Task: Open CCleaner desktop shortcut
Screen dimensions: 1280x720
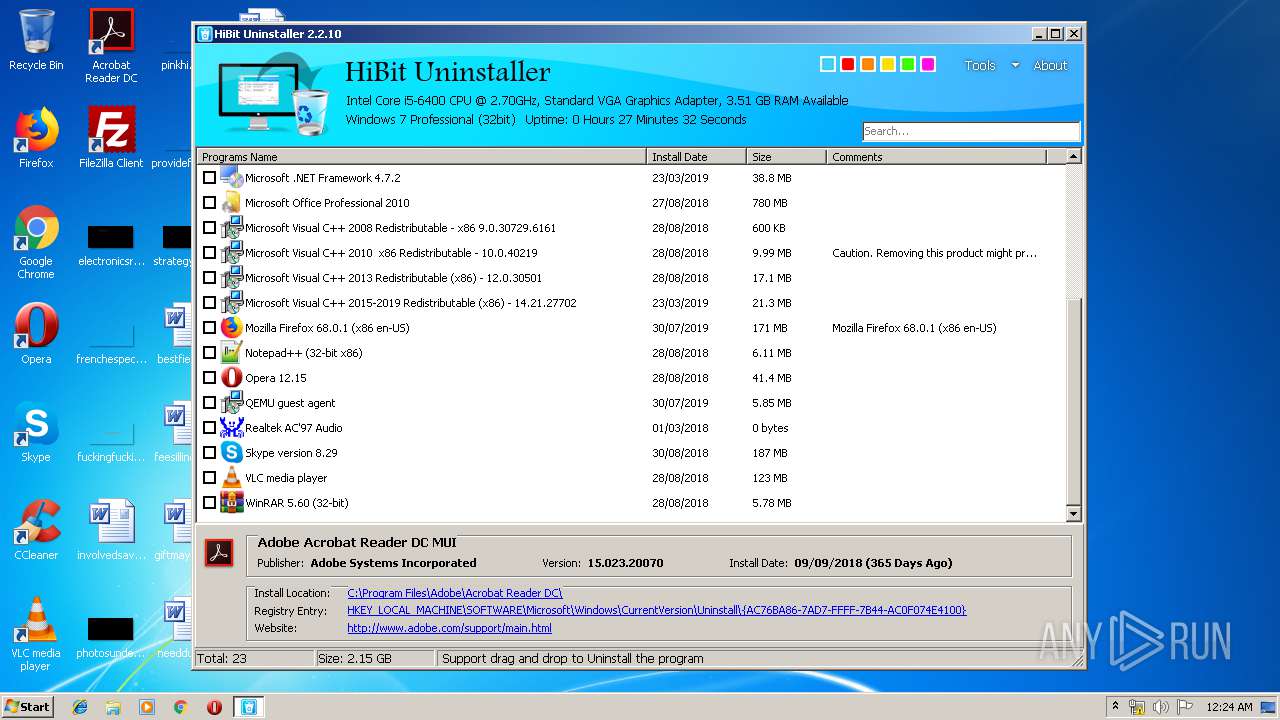Action: [36, 530]
